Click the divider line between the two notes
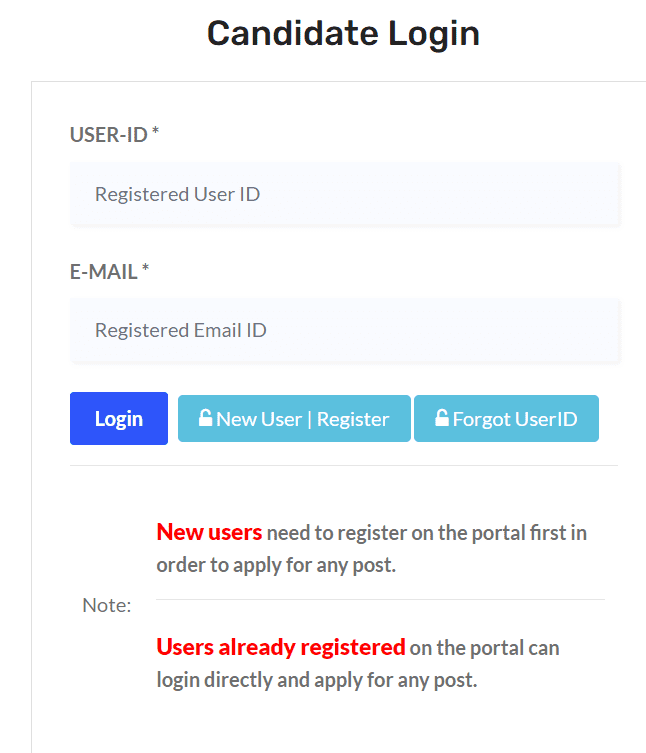The image size is (646, 753). tap(380, 600)
